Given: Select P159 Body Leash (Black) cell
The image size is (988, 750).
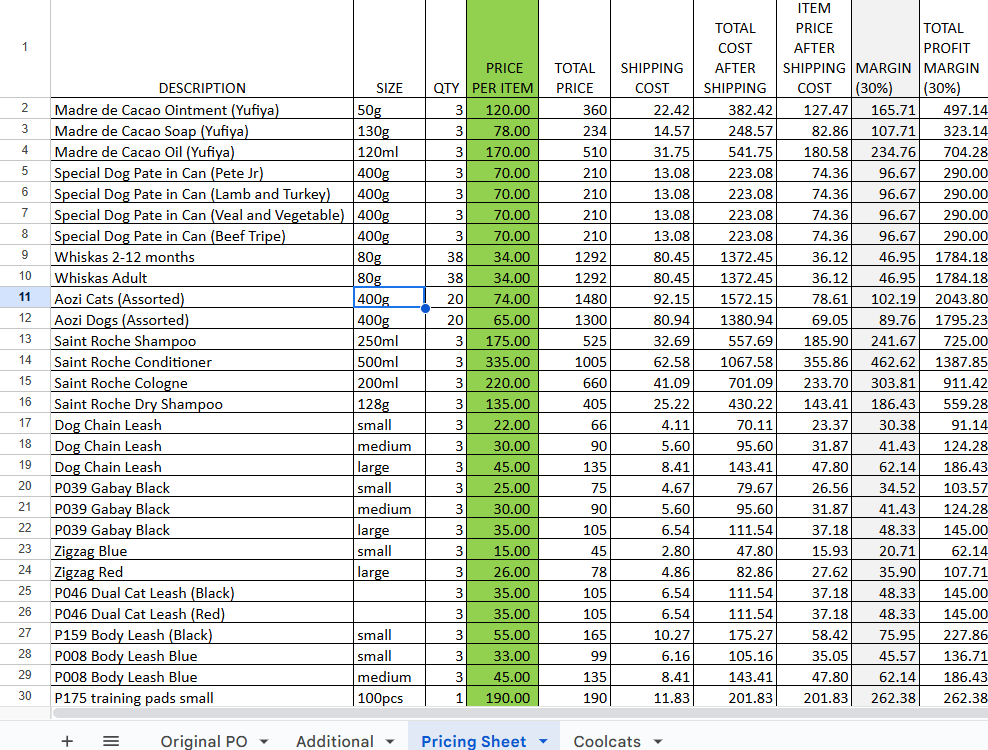Looking at the screenshot, I should (202, 635).
